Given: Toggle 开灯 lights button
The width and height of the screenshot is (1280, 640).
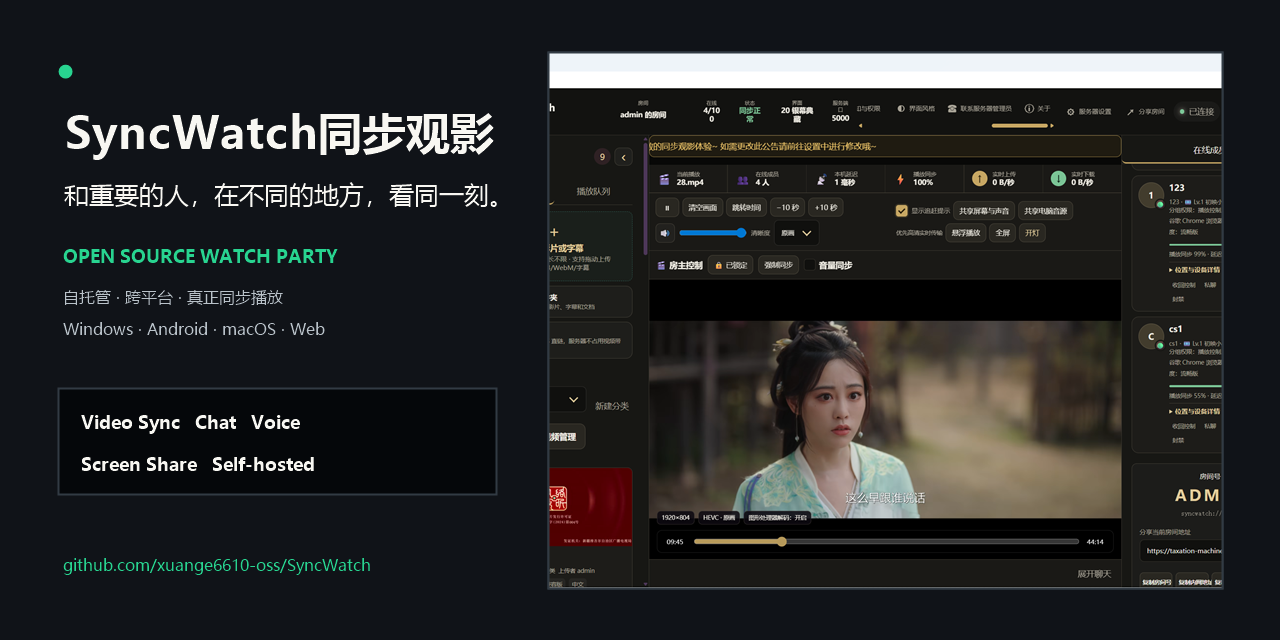Looking at the screenshot, I should (x=1033, y=233).
